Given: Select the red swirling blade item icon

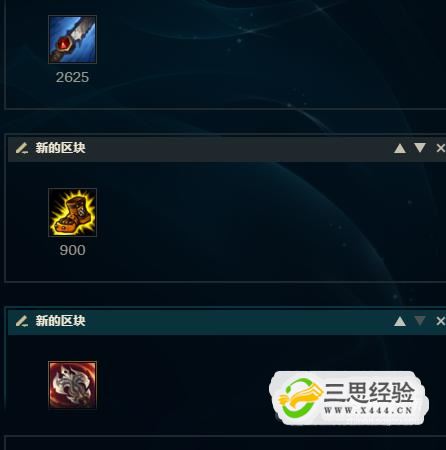Looking at the screenshot, I should 72,385.
